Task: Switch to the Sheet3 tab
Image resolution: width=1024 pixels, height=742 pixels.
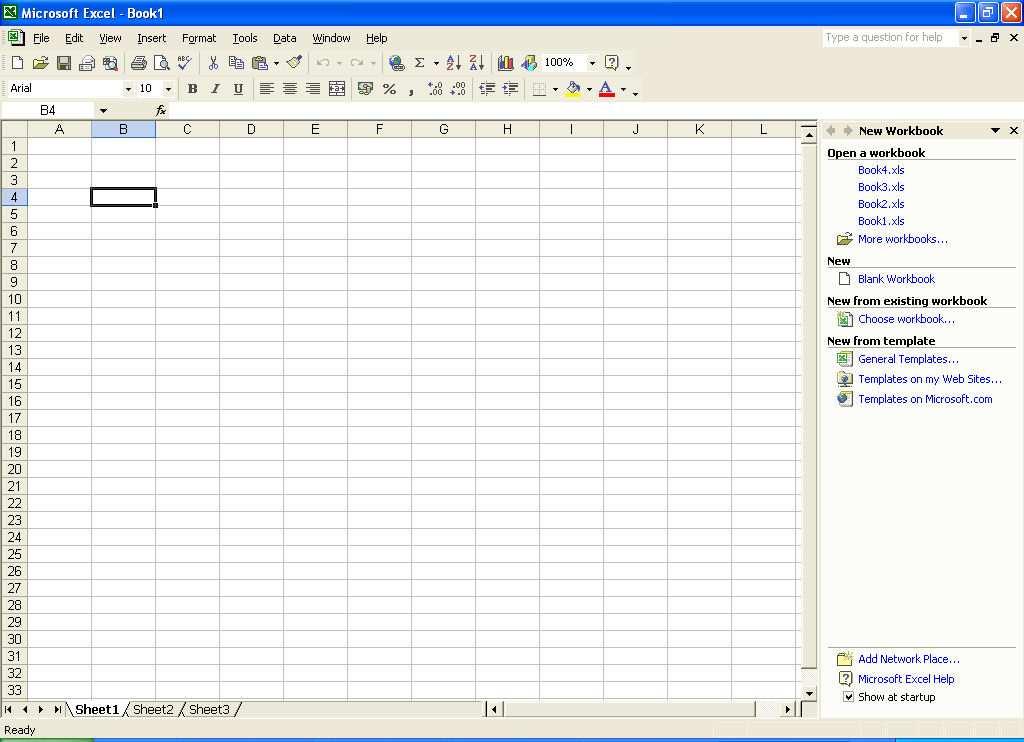Action: click(x=209, y=709)
